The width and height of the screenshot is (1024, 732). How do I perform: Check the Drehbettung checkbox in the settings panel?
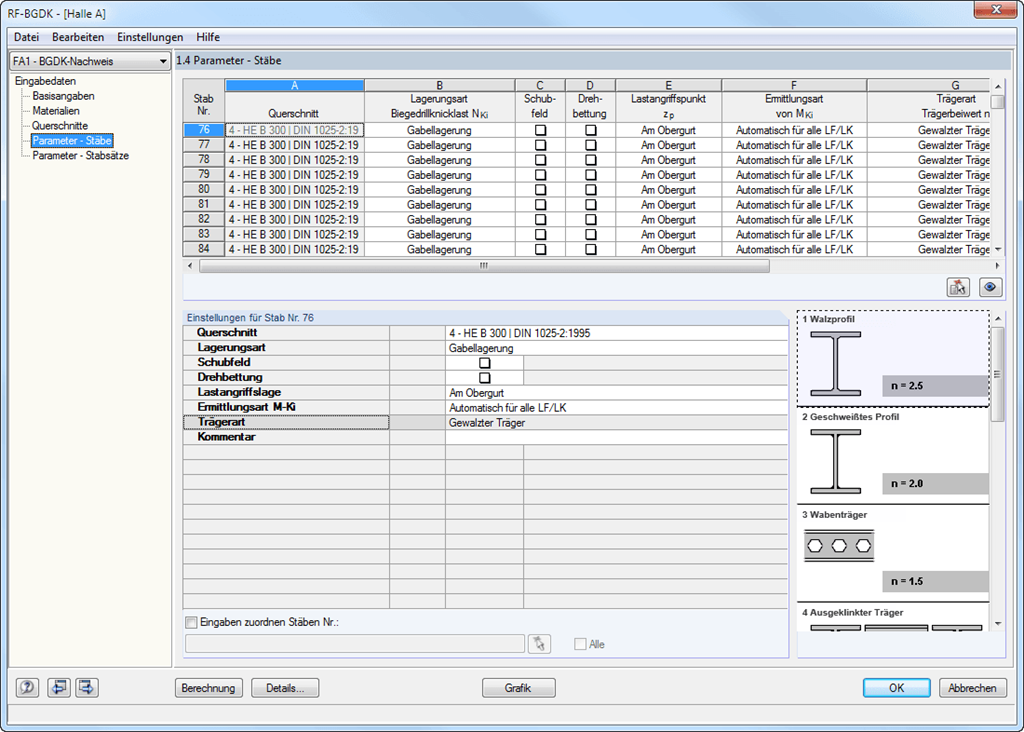(484, 377)
